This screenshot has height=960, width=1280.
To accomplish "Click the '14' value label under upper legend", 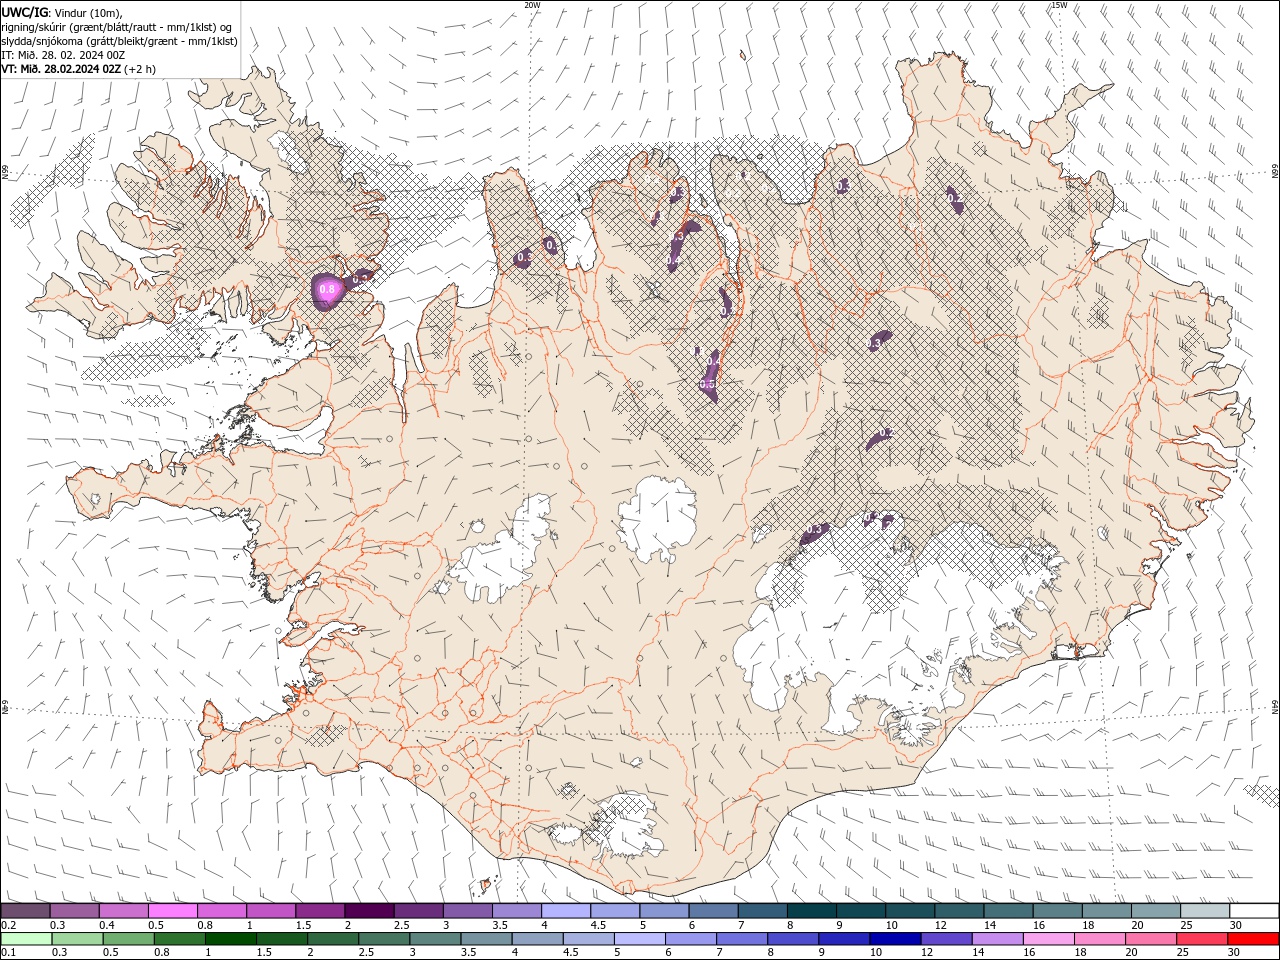I will tap(990, 925).
